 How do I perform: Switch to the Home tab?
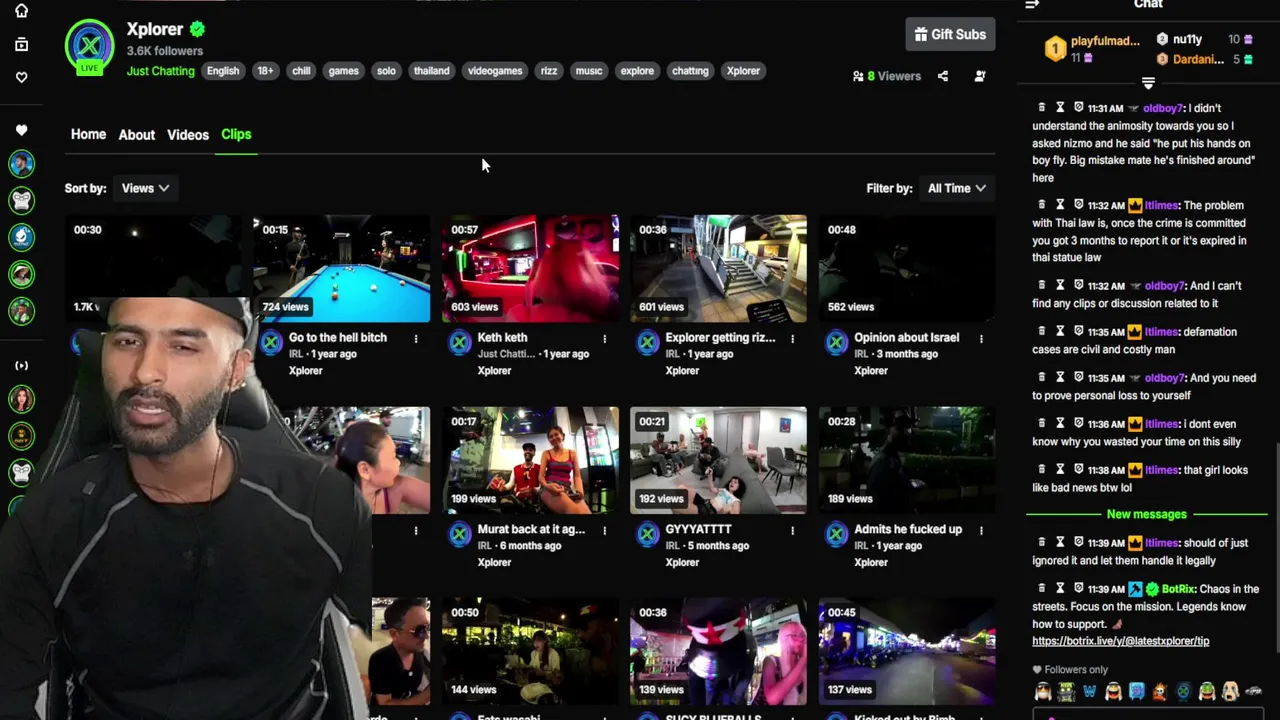(x=88, y=134)
